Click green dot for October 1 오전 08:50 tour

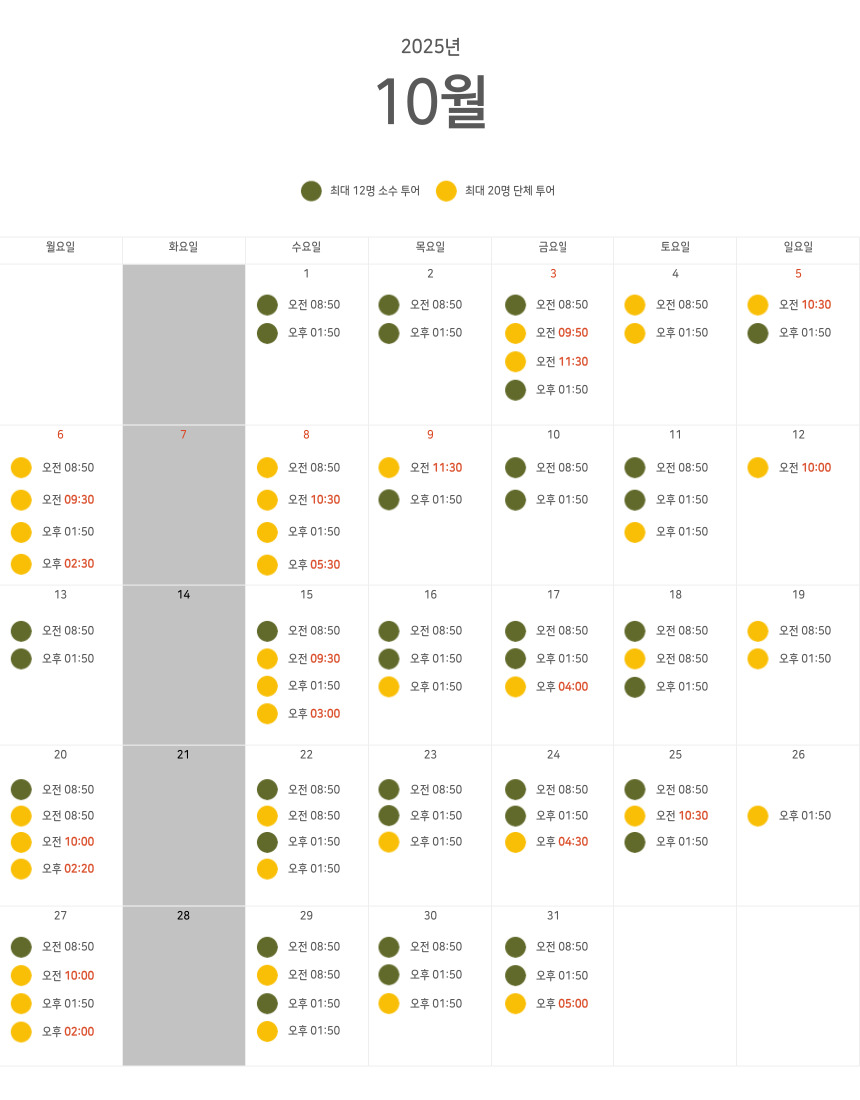[267, 304]
